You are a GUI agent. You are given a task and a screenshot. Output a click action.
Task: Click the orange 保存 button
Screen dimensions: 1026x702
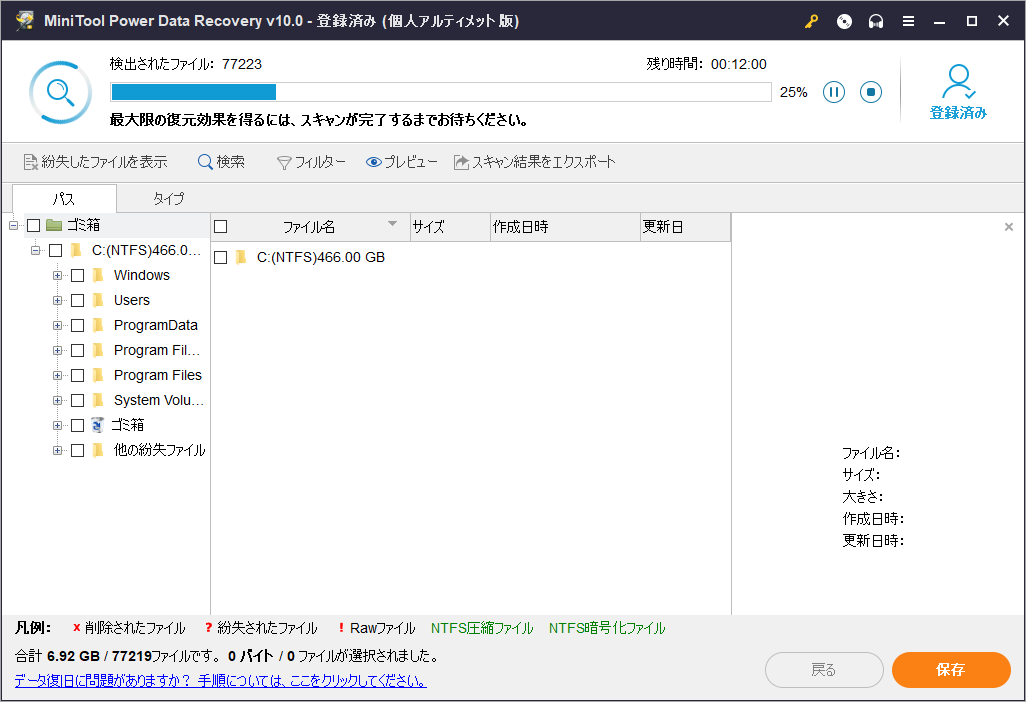pos(950,670)
